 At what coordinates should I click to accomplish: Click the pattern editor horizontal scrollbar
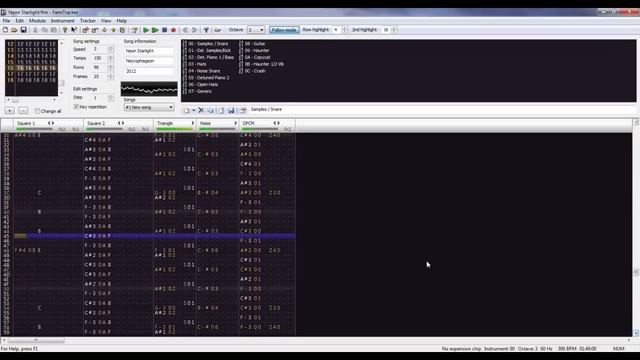(317, 340)
